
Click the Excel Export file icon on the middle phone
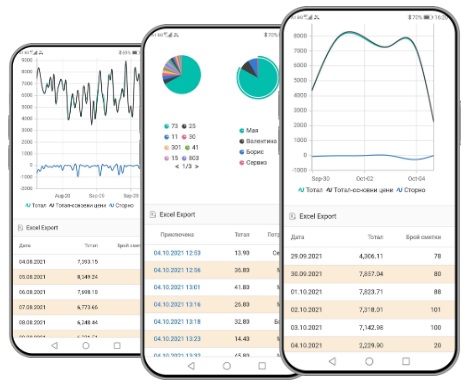point(153,214)
